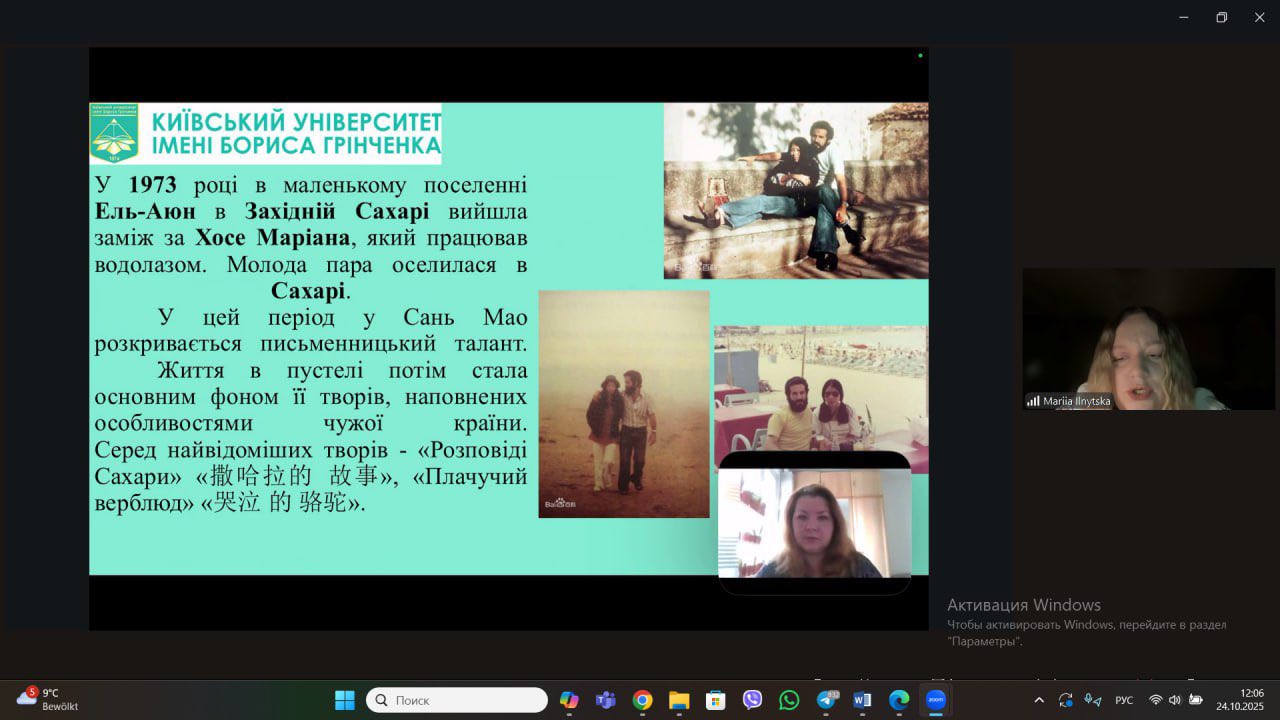The height and width of the screenshot is (720, 1280).
Task: Click the Поиск taskbar search box
Action: click(456, 700)
